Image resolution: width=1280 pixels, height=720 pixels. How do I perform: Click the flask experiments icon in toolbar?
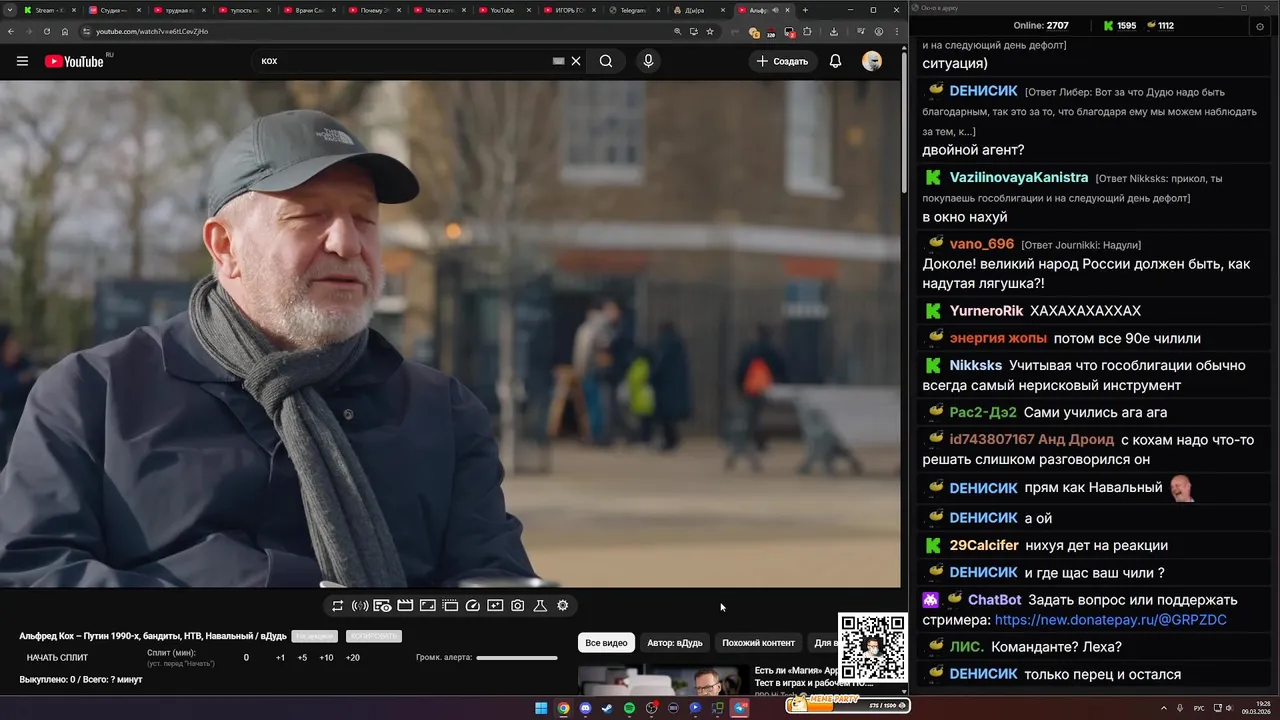click(540, 606)
